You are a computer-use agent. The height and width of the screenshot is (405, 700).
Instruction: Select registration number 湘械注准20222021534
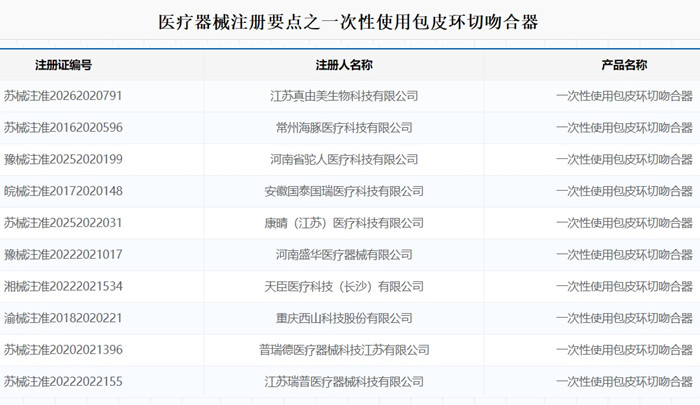pyautogui.click(x=63, y=286)
